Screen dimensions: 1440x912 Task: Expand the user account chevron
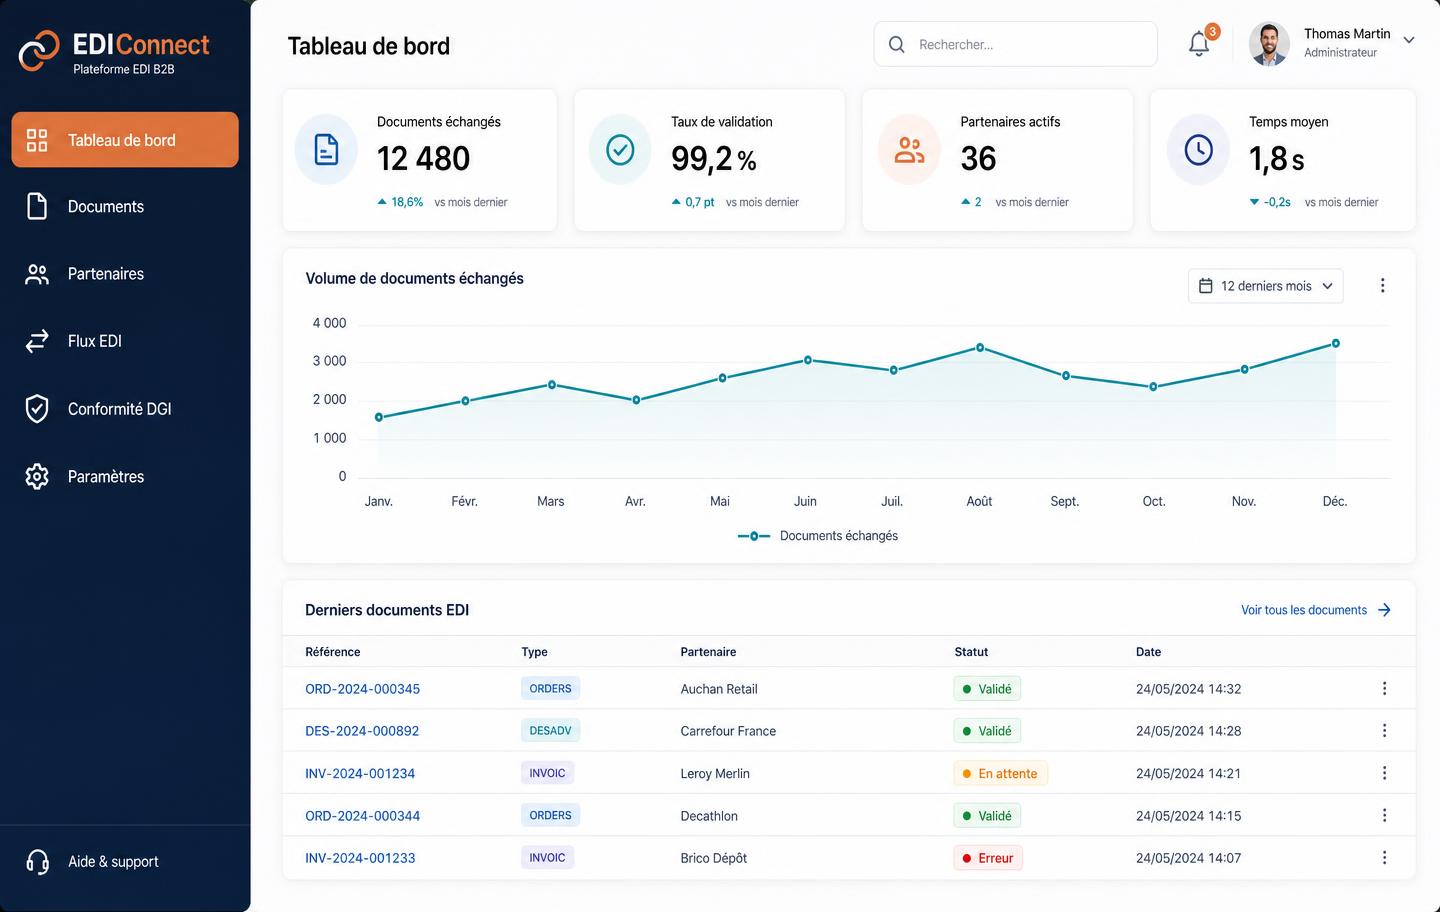tap(1409, 41)
